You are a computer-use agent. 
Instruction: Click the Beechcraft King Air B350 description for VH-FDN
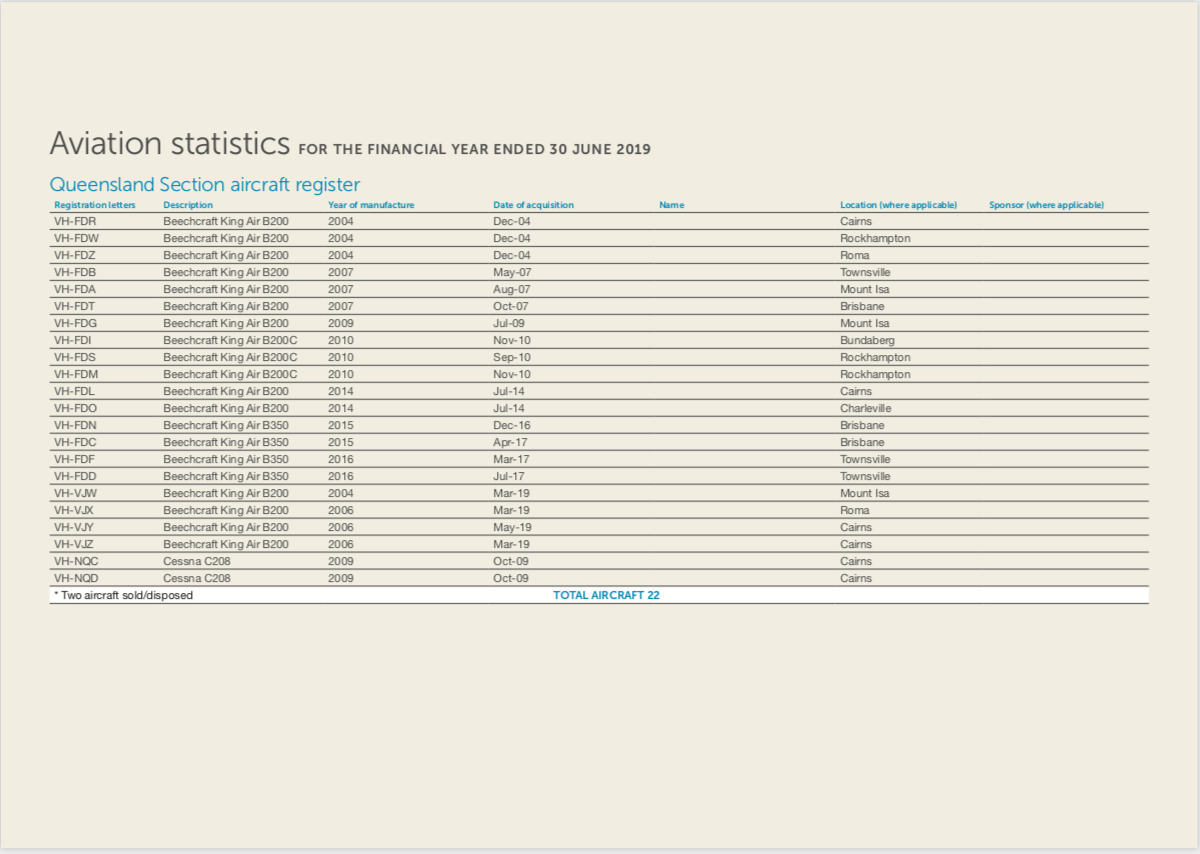(x=227, y=425)
